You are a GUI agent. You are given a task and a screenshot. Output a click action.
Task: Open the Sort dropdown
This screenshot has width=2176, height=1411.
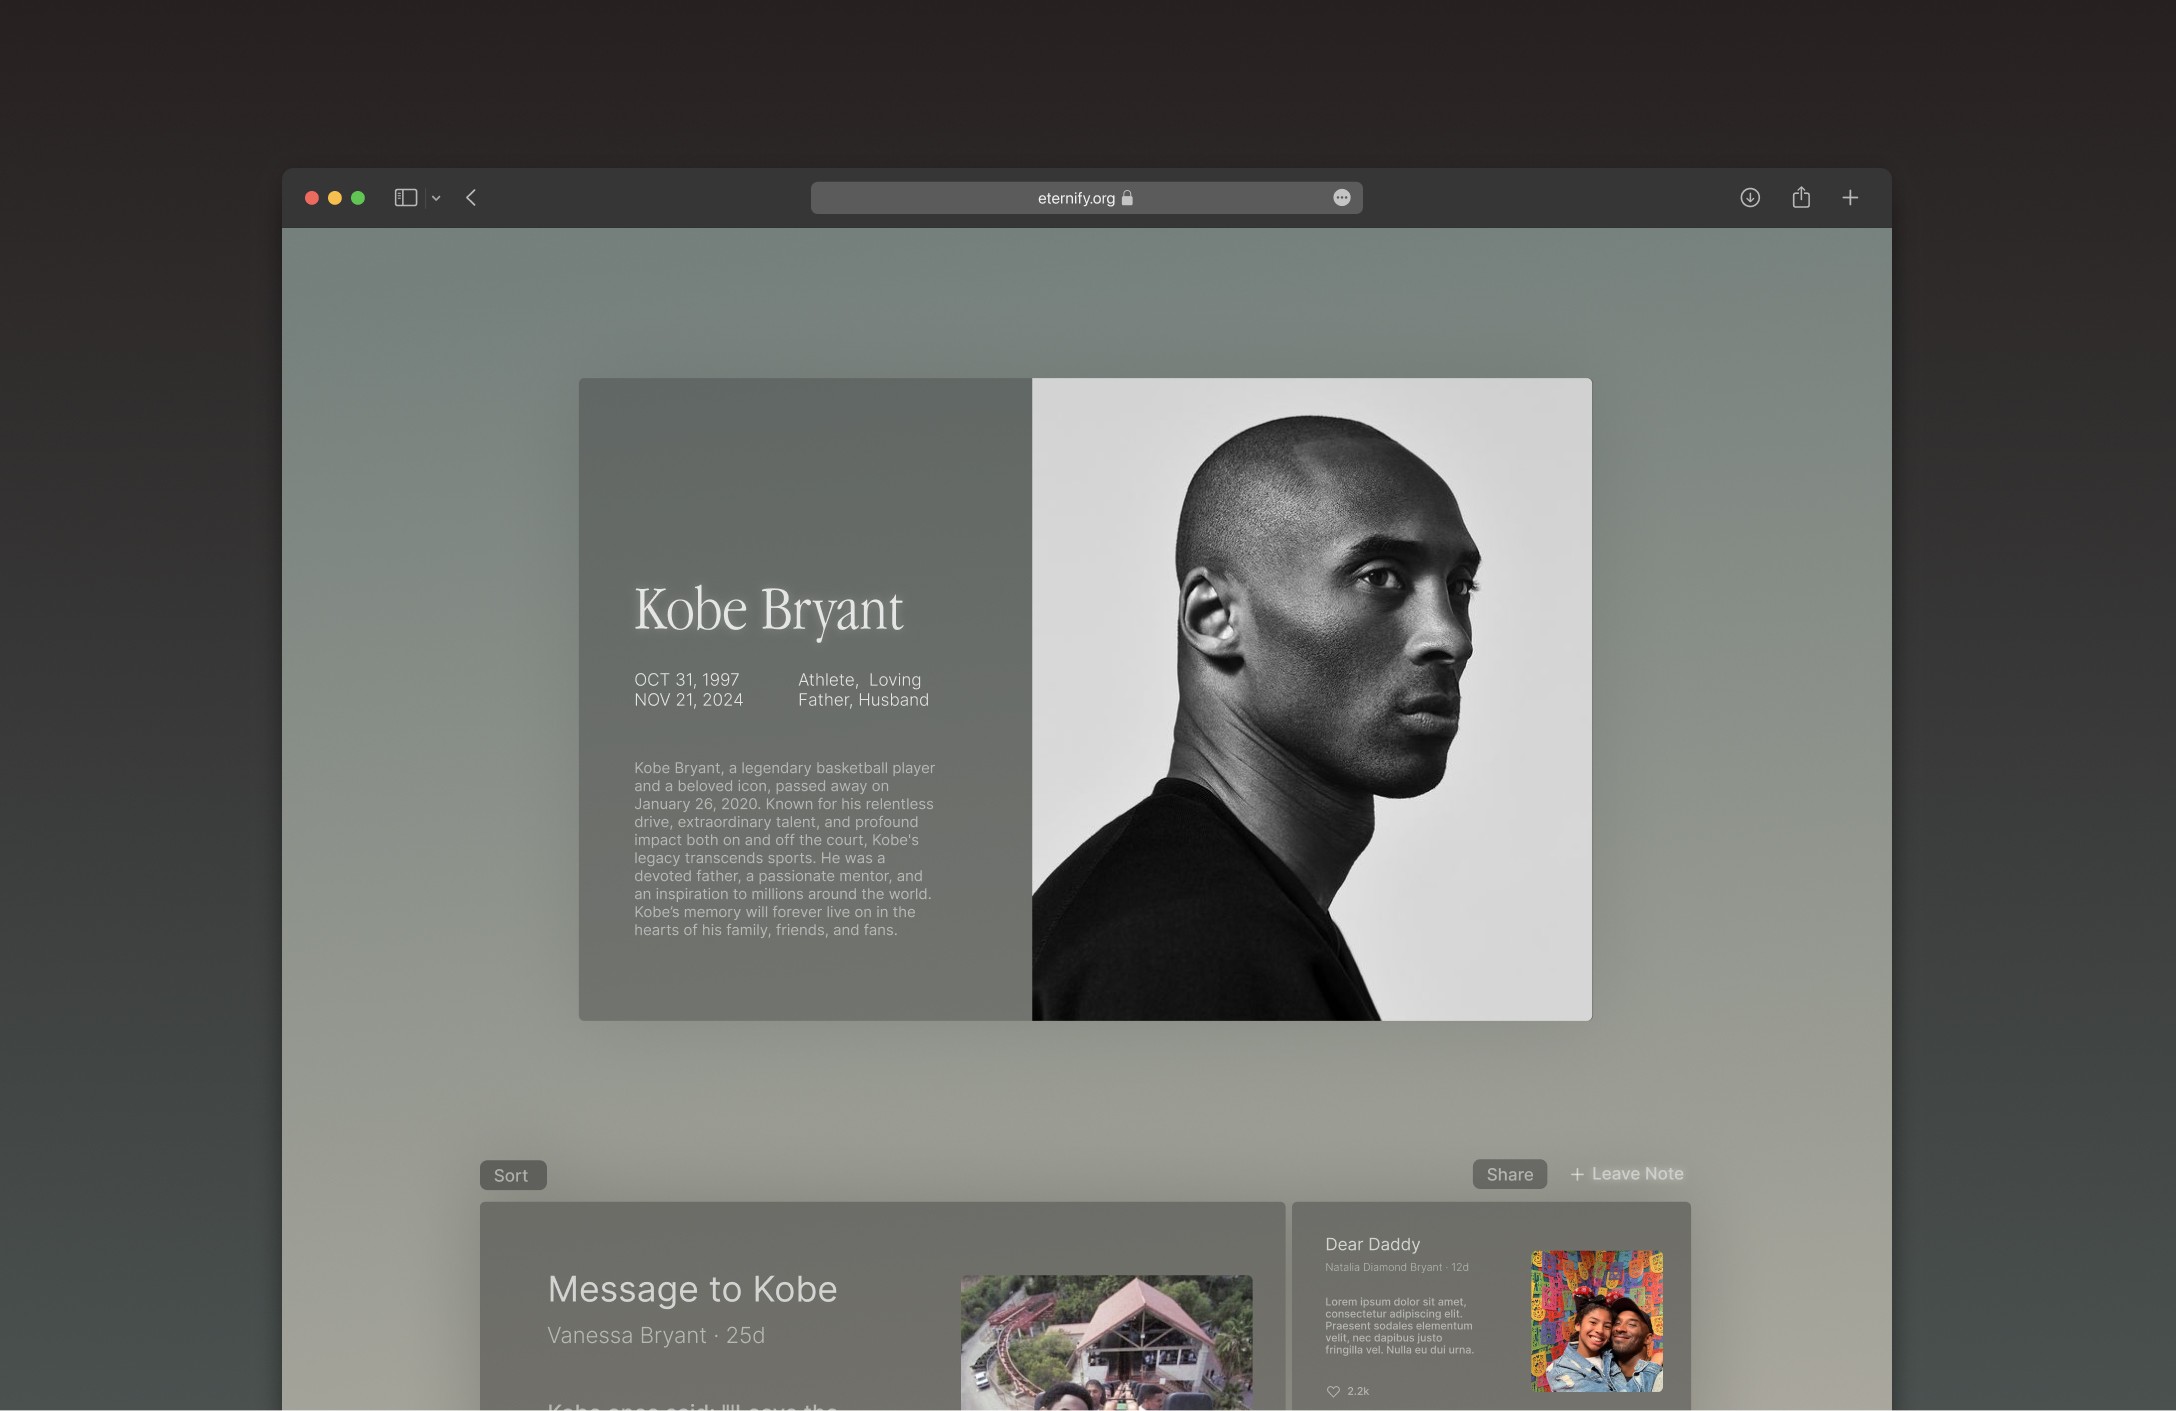(x=512, y=1175)
